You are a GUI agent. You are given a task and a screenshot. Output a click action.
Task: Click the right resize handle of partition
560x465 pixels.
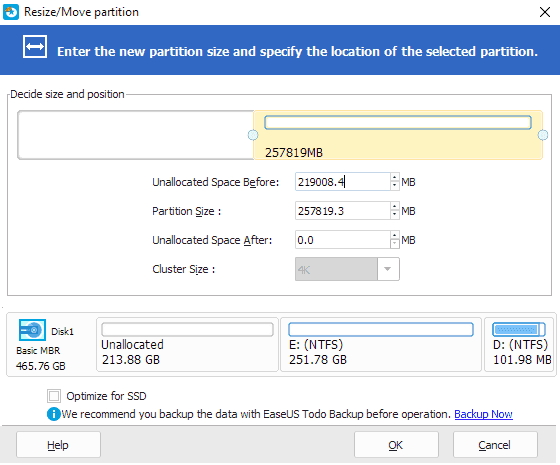(x=543, y=135)
